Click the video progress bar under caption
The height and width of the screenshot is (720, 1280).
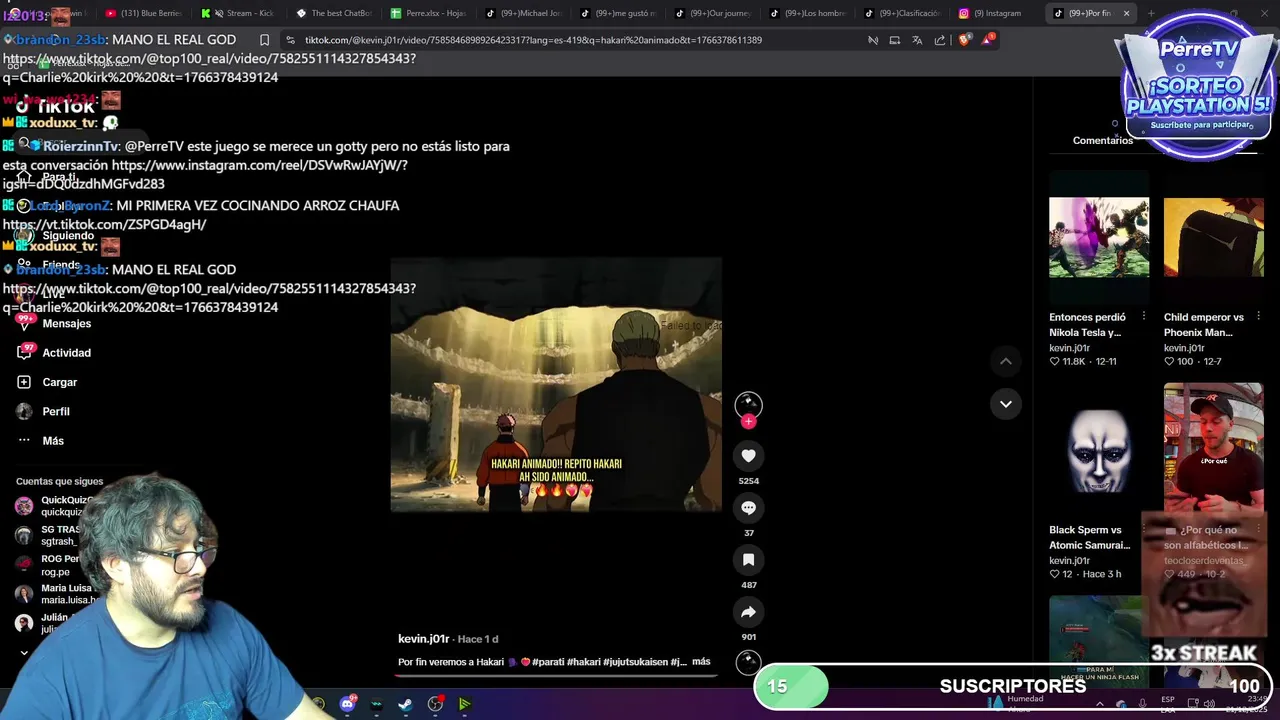pos(555,675)
